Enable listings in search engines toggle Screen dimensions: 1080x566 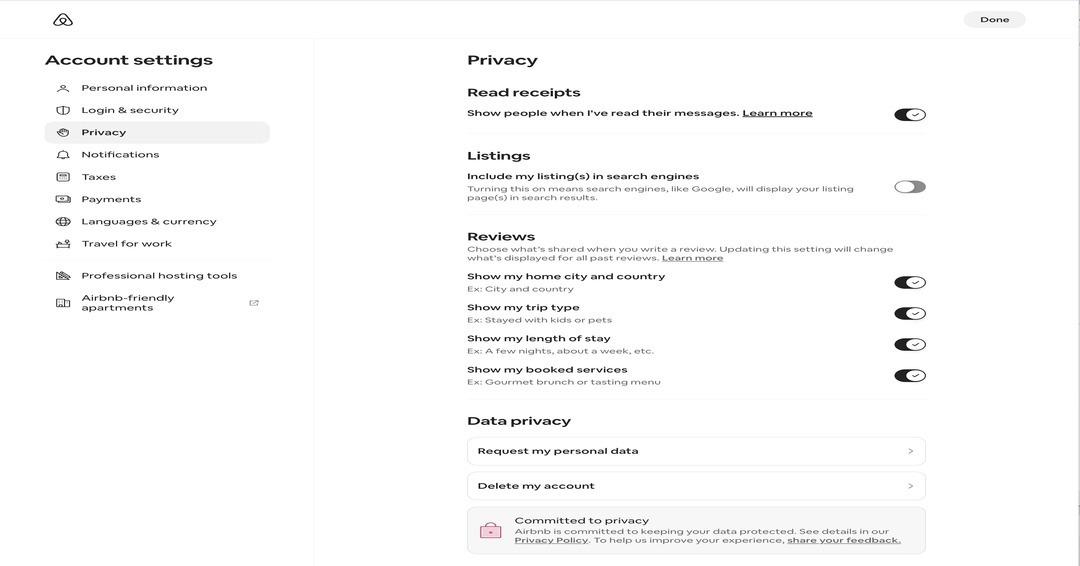(910, 187)
